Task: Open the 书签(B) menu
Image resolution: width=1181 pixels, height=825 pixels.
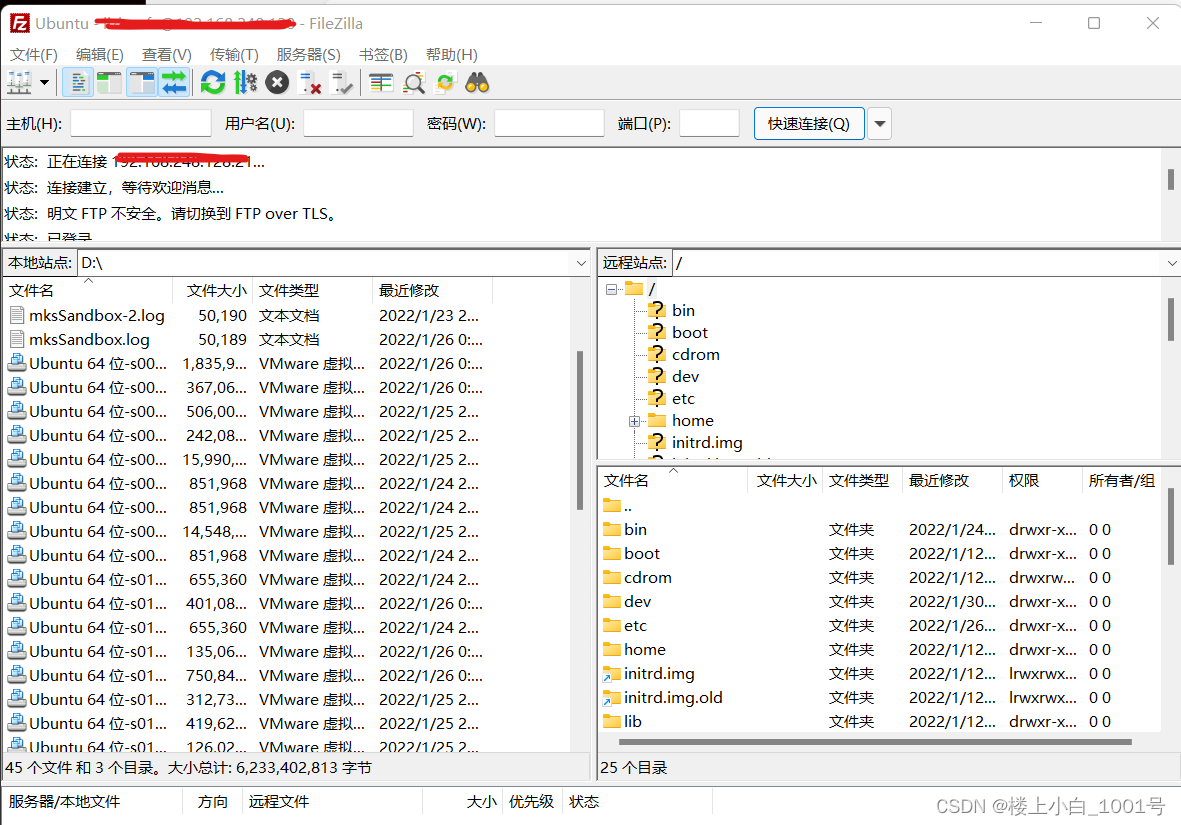Action: coord(383,54)
